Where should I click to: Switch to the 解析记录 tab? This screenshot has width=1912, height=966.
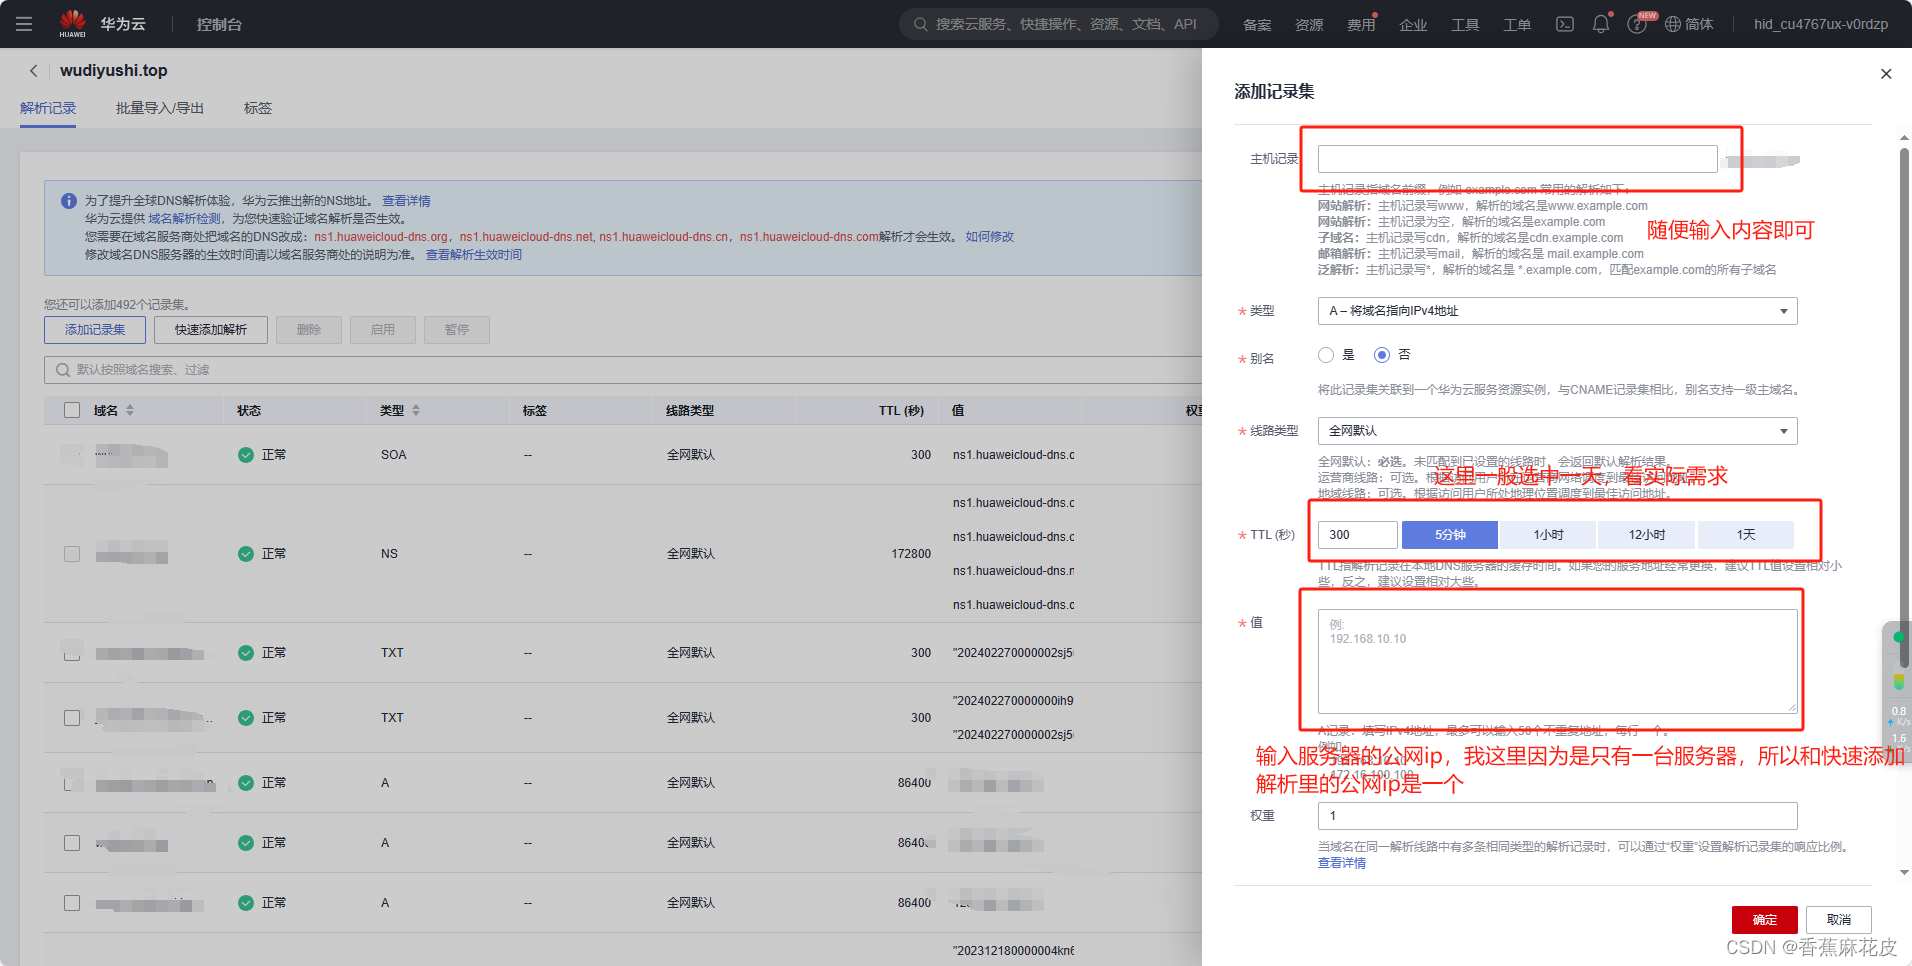click(48, 108)
